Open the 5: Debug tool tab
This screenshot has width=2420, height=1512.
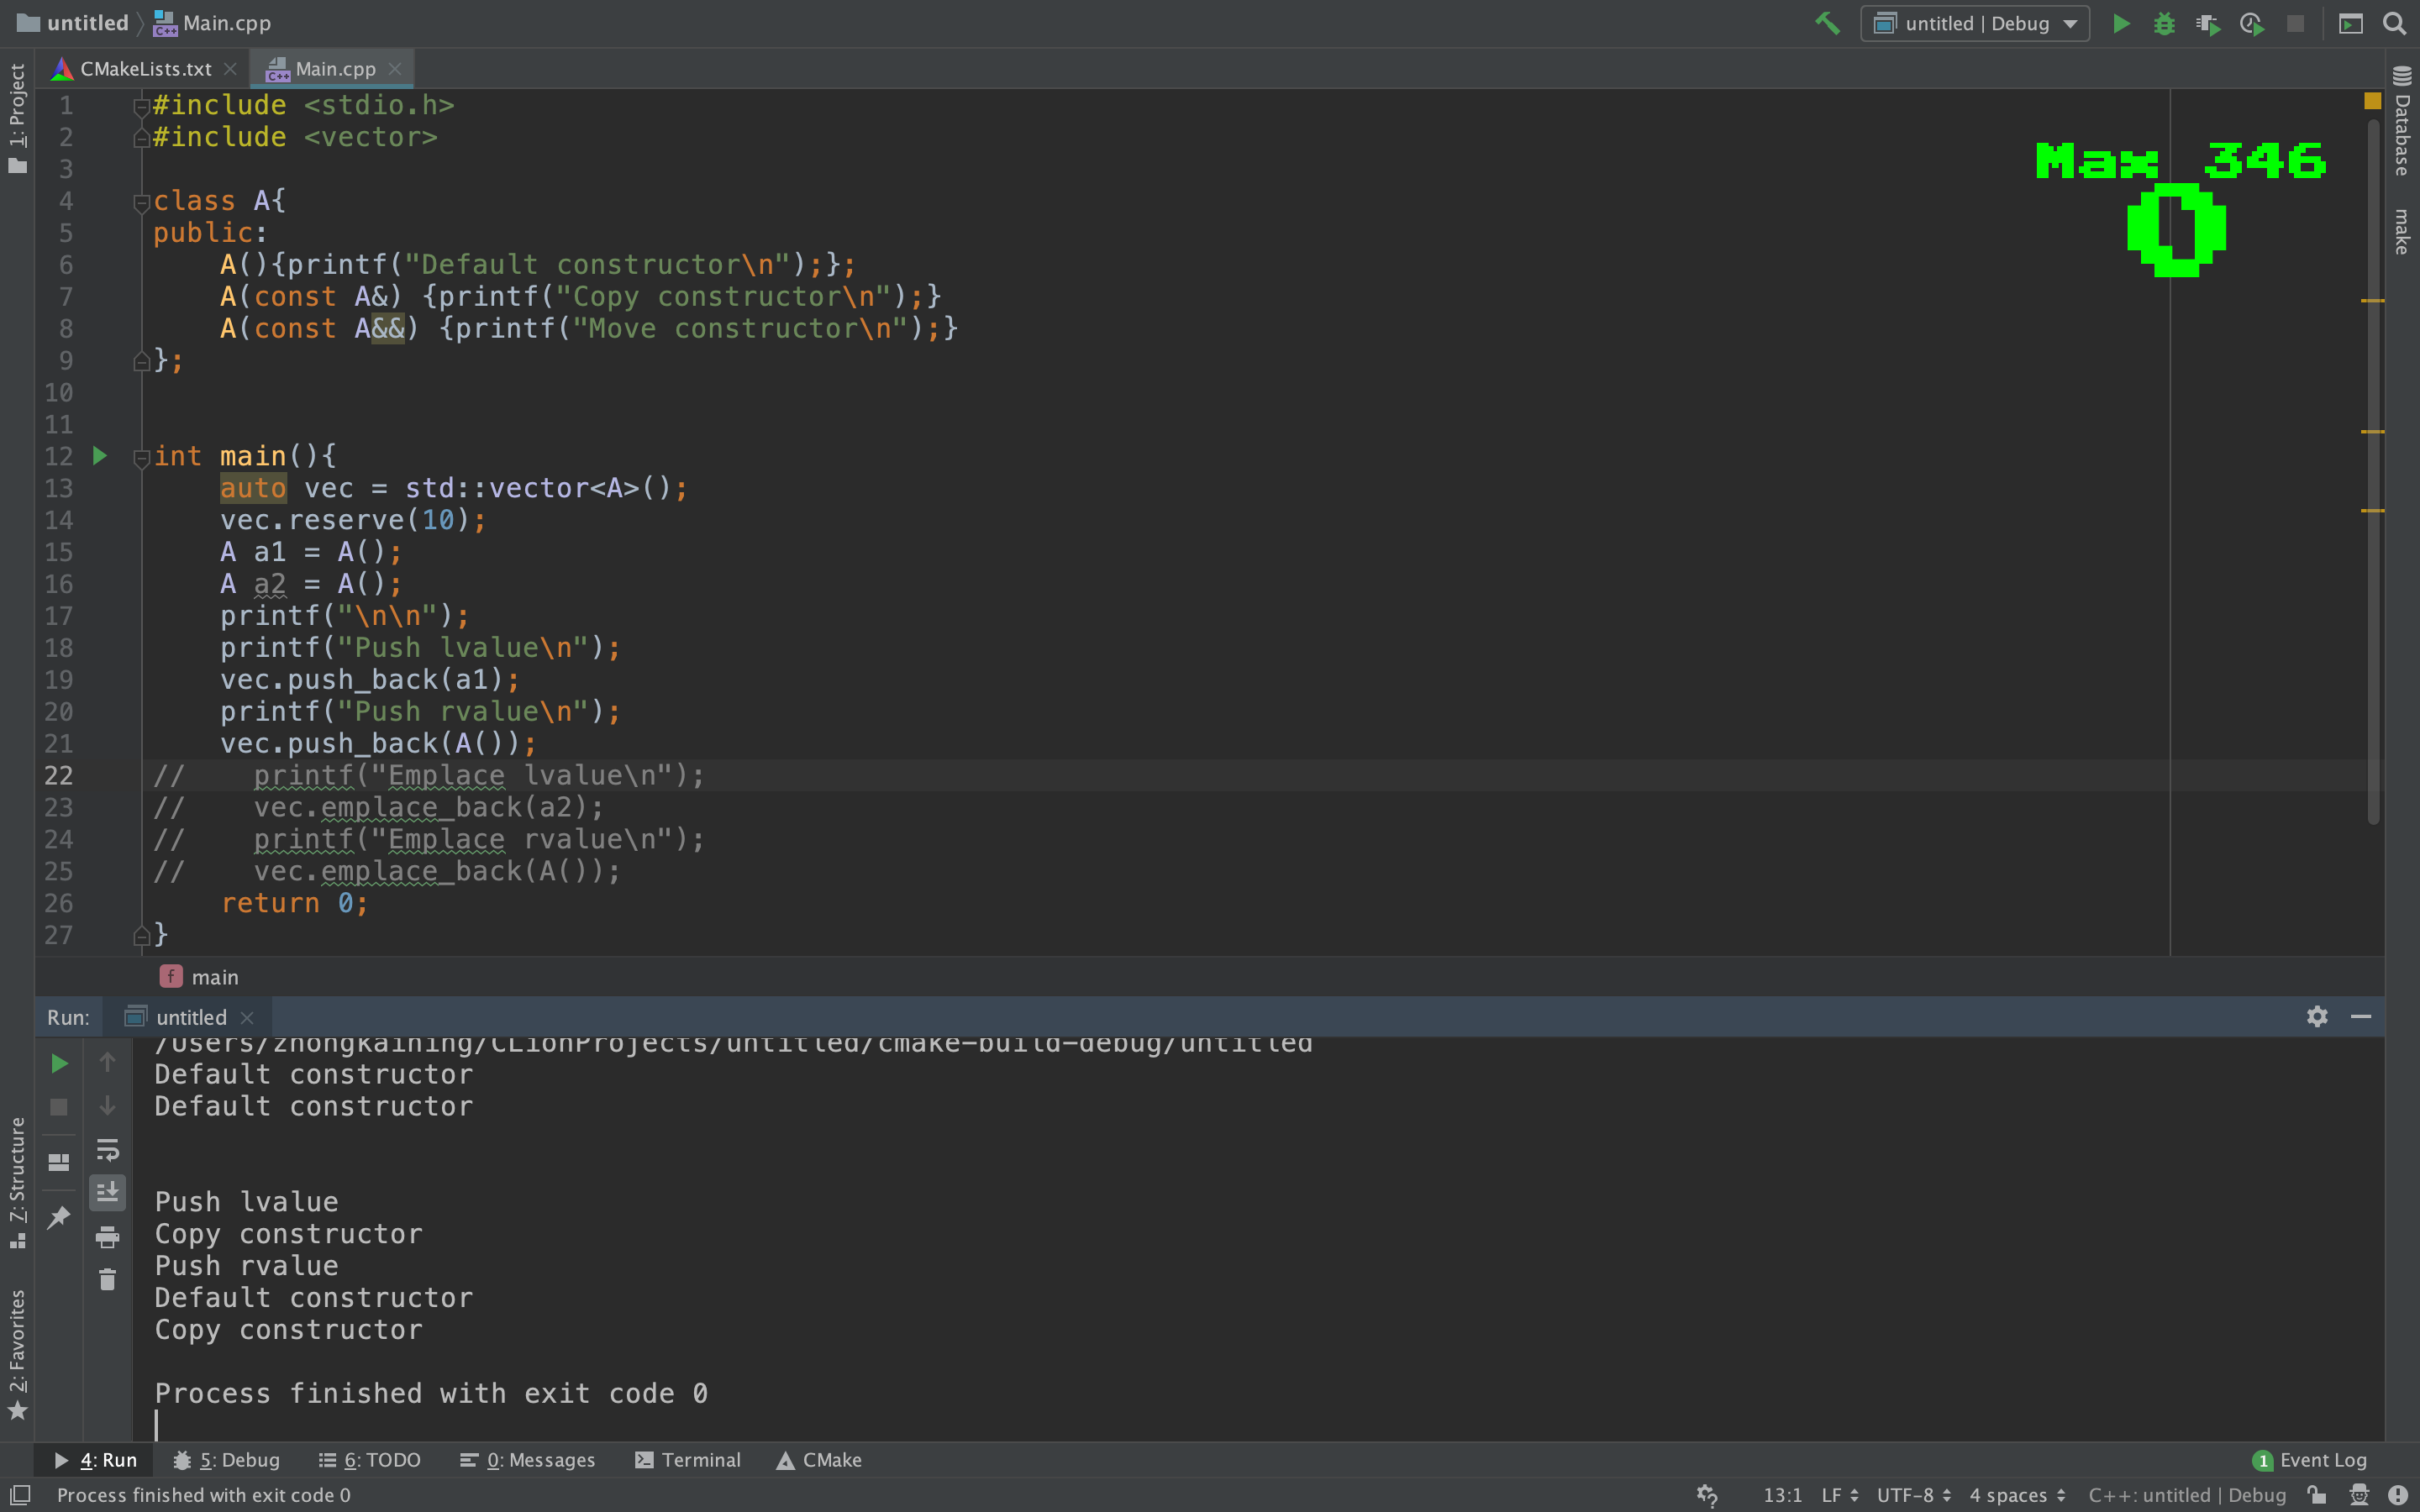[226, 1460]
